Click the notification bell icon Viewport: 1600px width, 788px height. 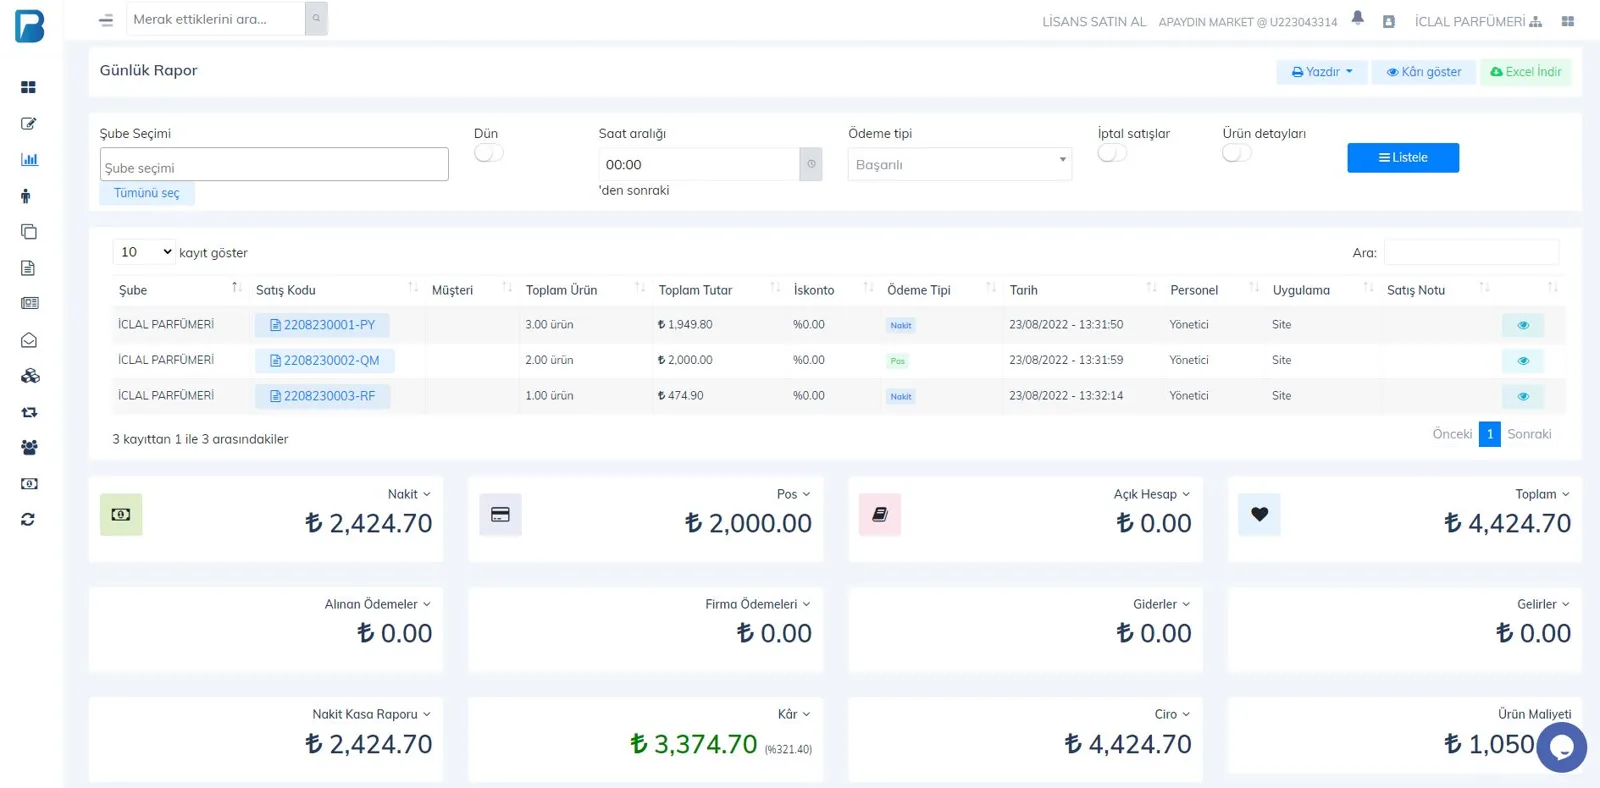pos(1357,18)
